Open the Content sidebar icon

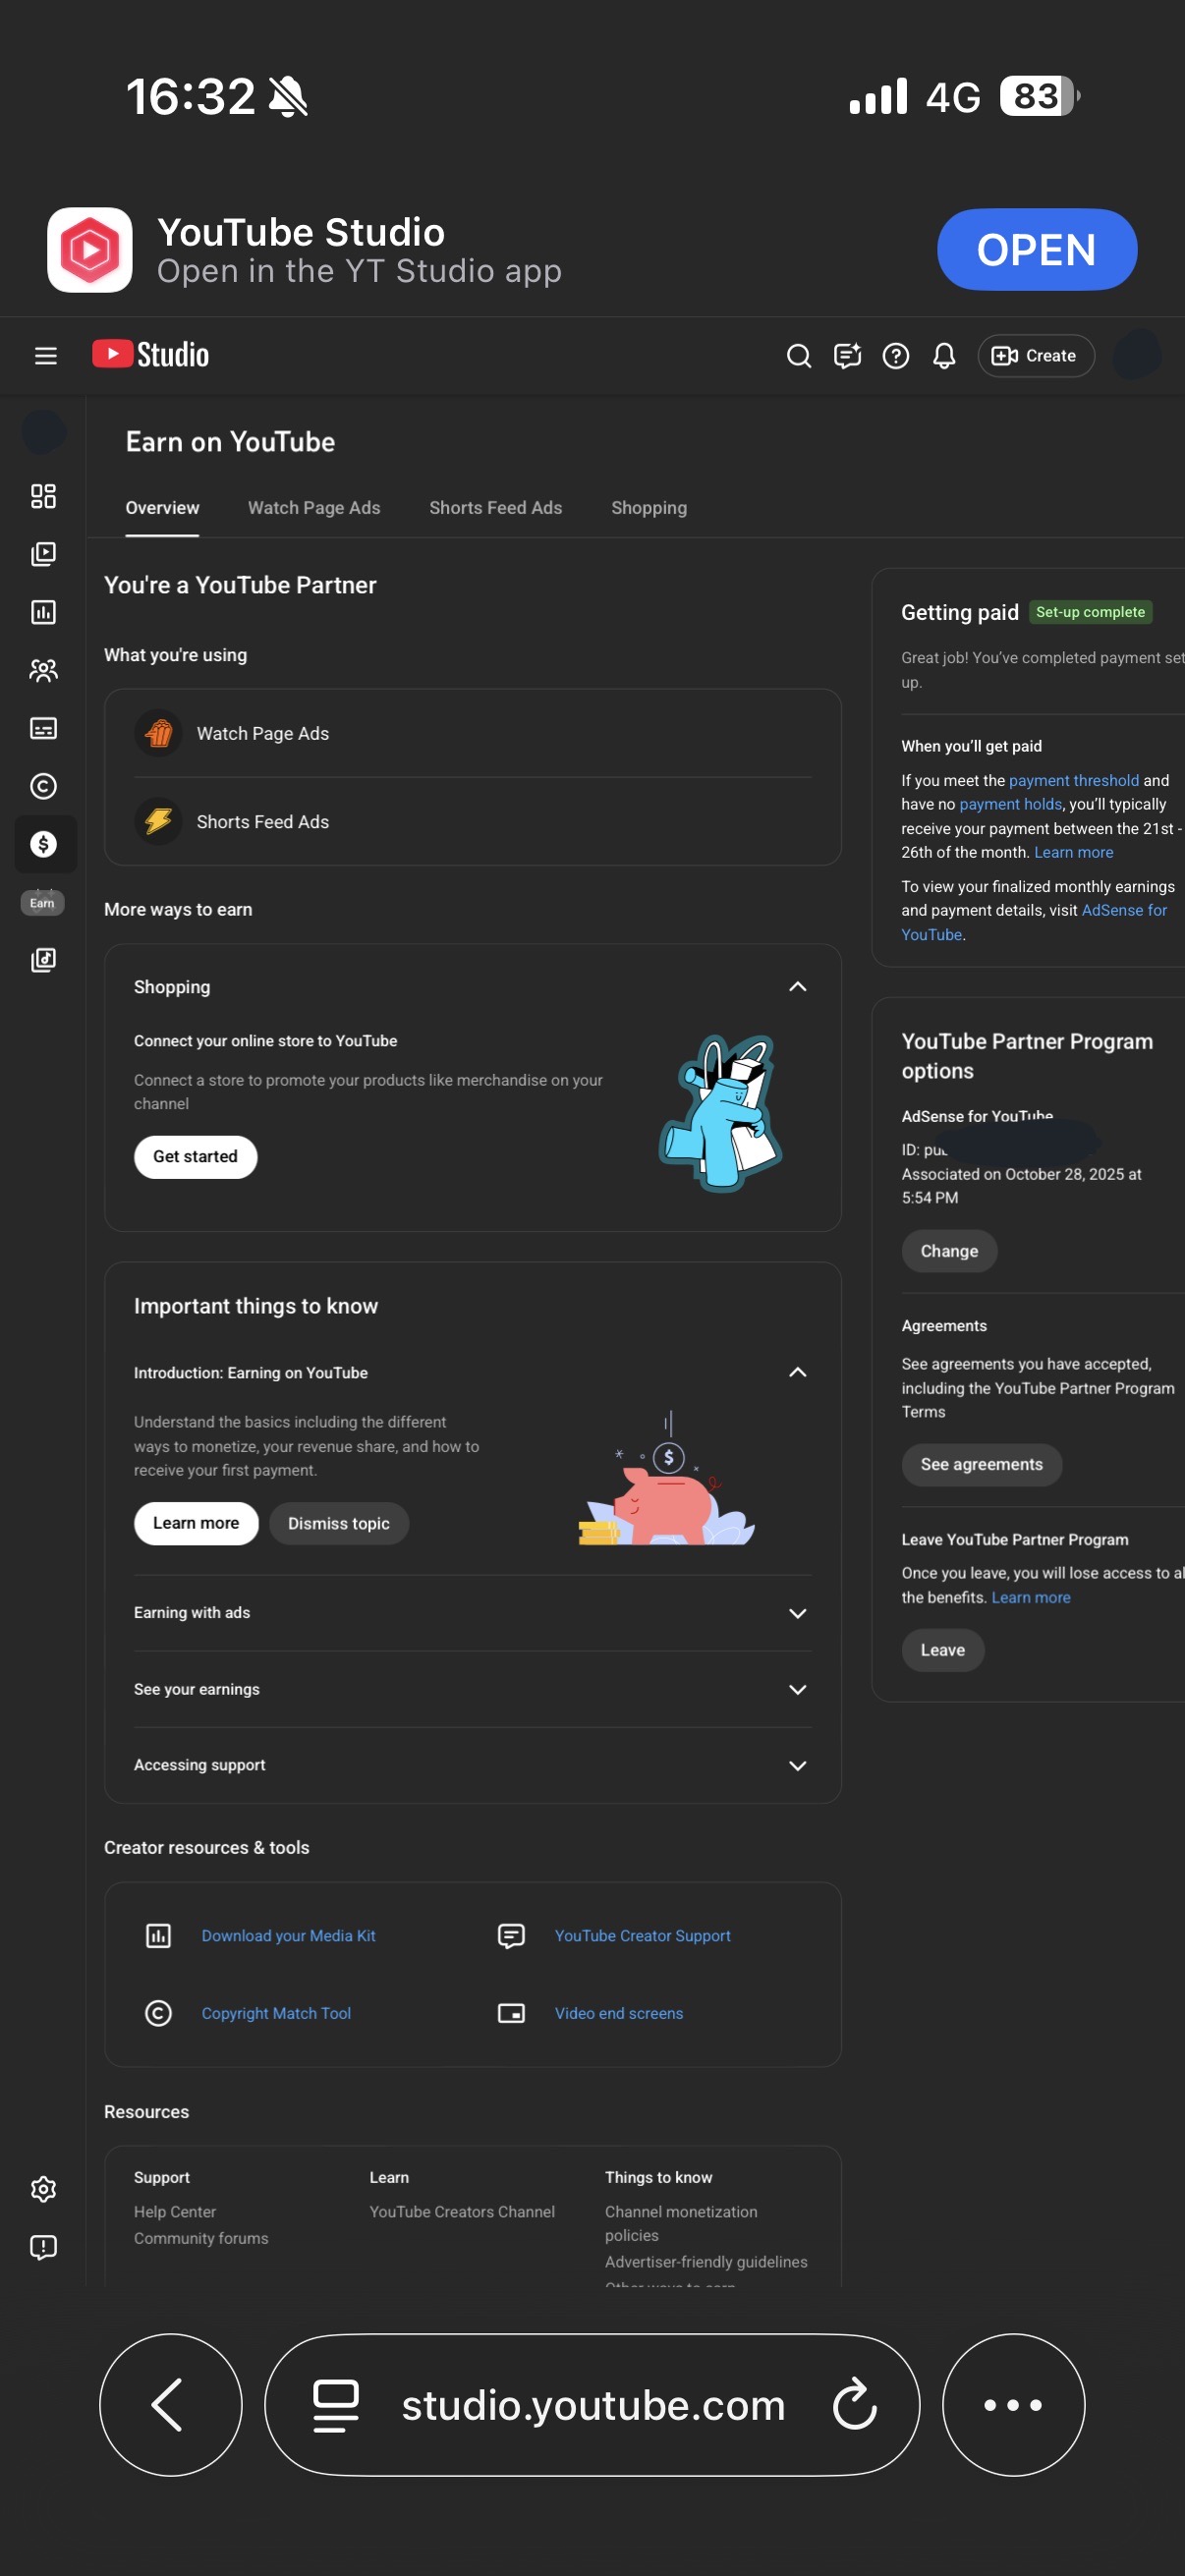point(43,554)
